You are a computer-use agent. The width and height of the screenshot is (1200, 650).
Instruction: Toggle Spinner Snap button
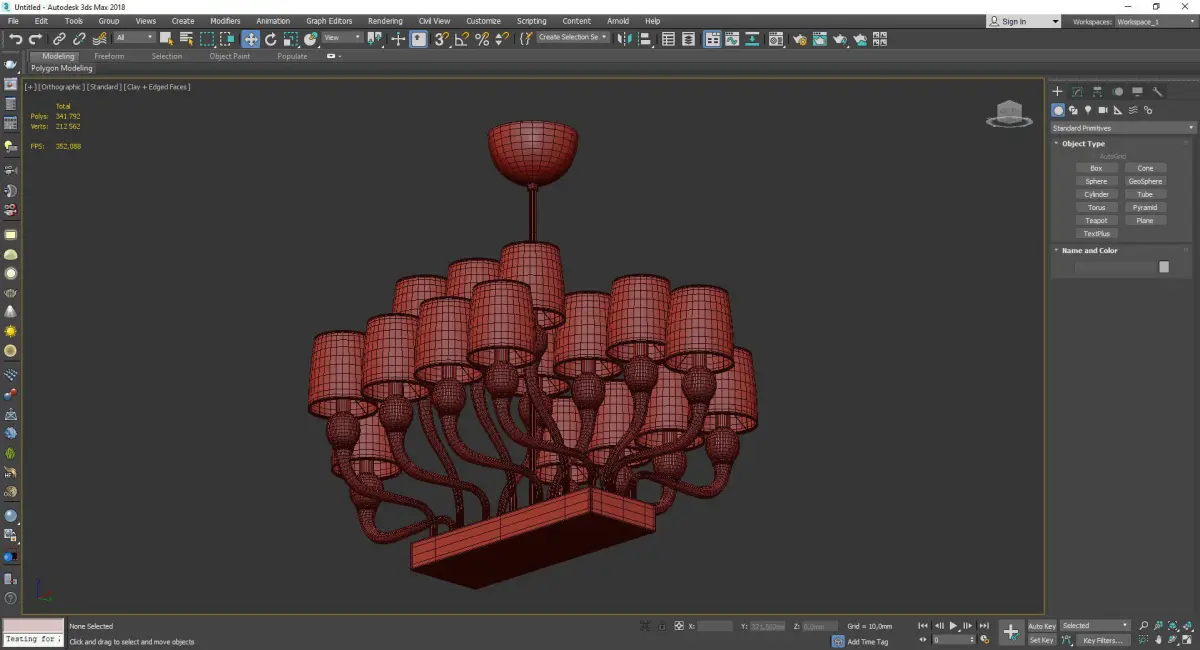pyautogui.click(x=502, y=39)
